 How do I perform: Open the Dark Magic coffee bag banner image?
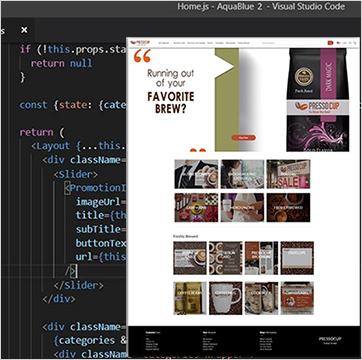(x=318, y=100)
